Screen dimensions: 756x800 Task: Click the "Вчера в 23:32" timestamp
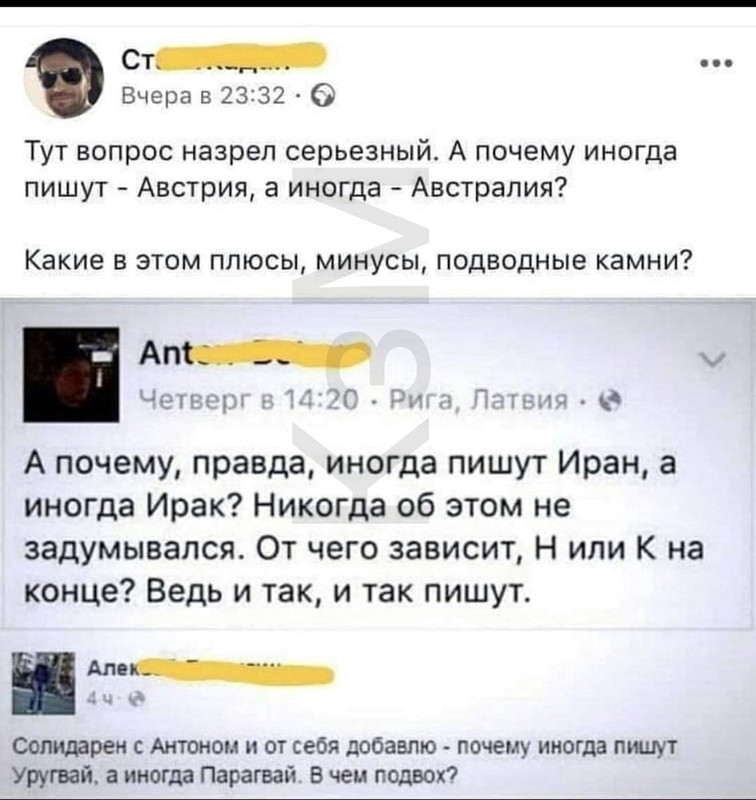pyautogui.click(x=203, y=95)
